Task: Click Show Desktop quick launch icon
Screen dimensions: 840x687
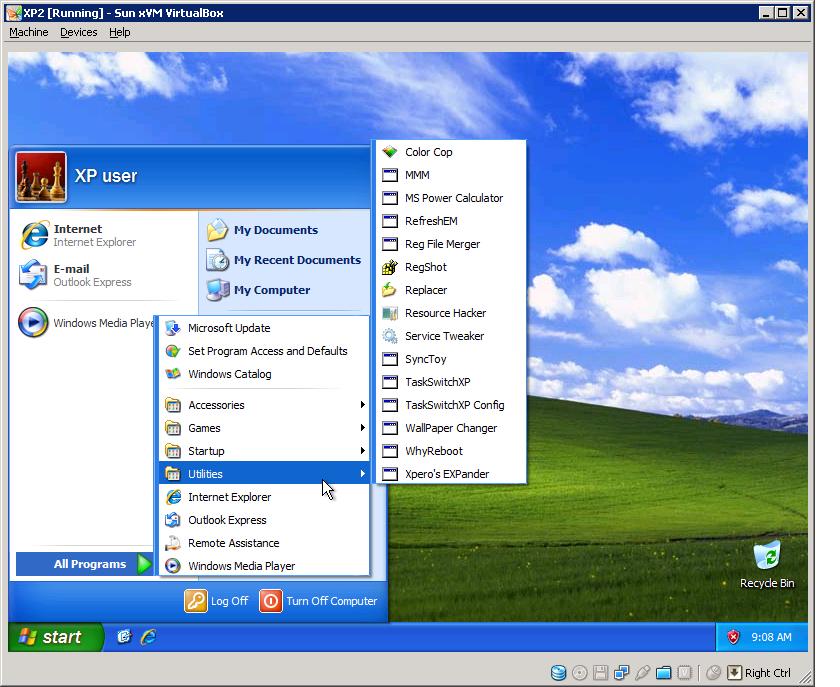Action: pyautogui.click(x=124, y=637)
